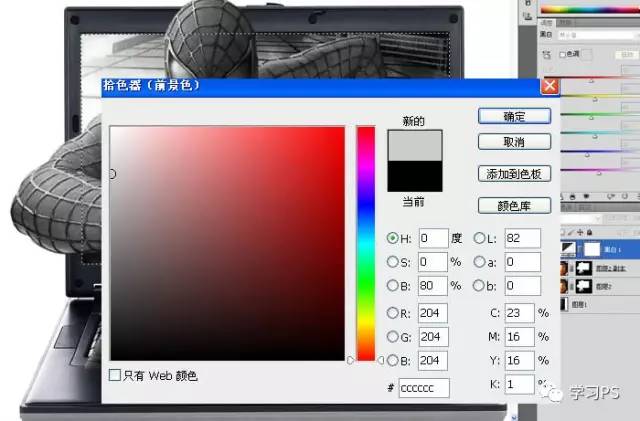Viewport: 640px width, 421px height.
Task: Select the Lab a radio button
Action: 479,262
